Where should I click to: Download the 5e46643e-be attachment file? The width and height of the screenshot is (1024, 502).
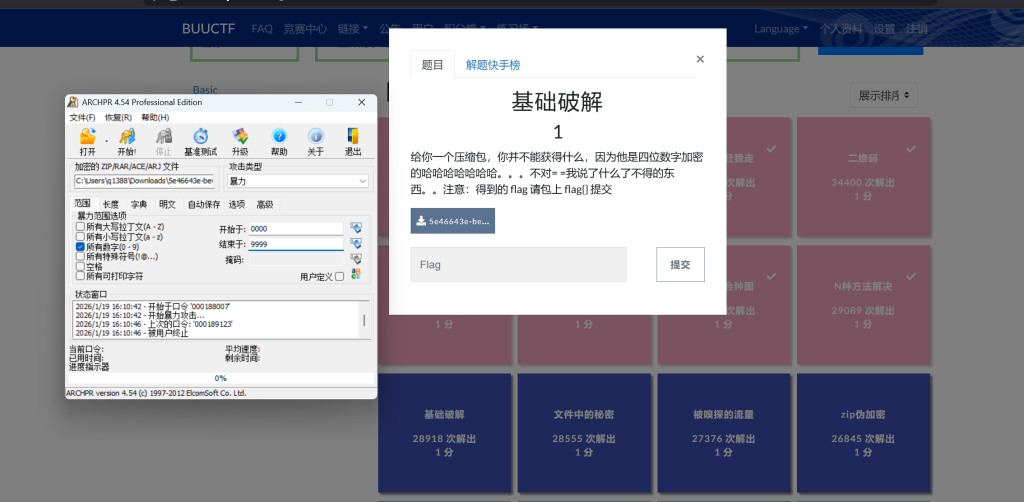click(452, 220)
